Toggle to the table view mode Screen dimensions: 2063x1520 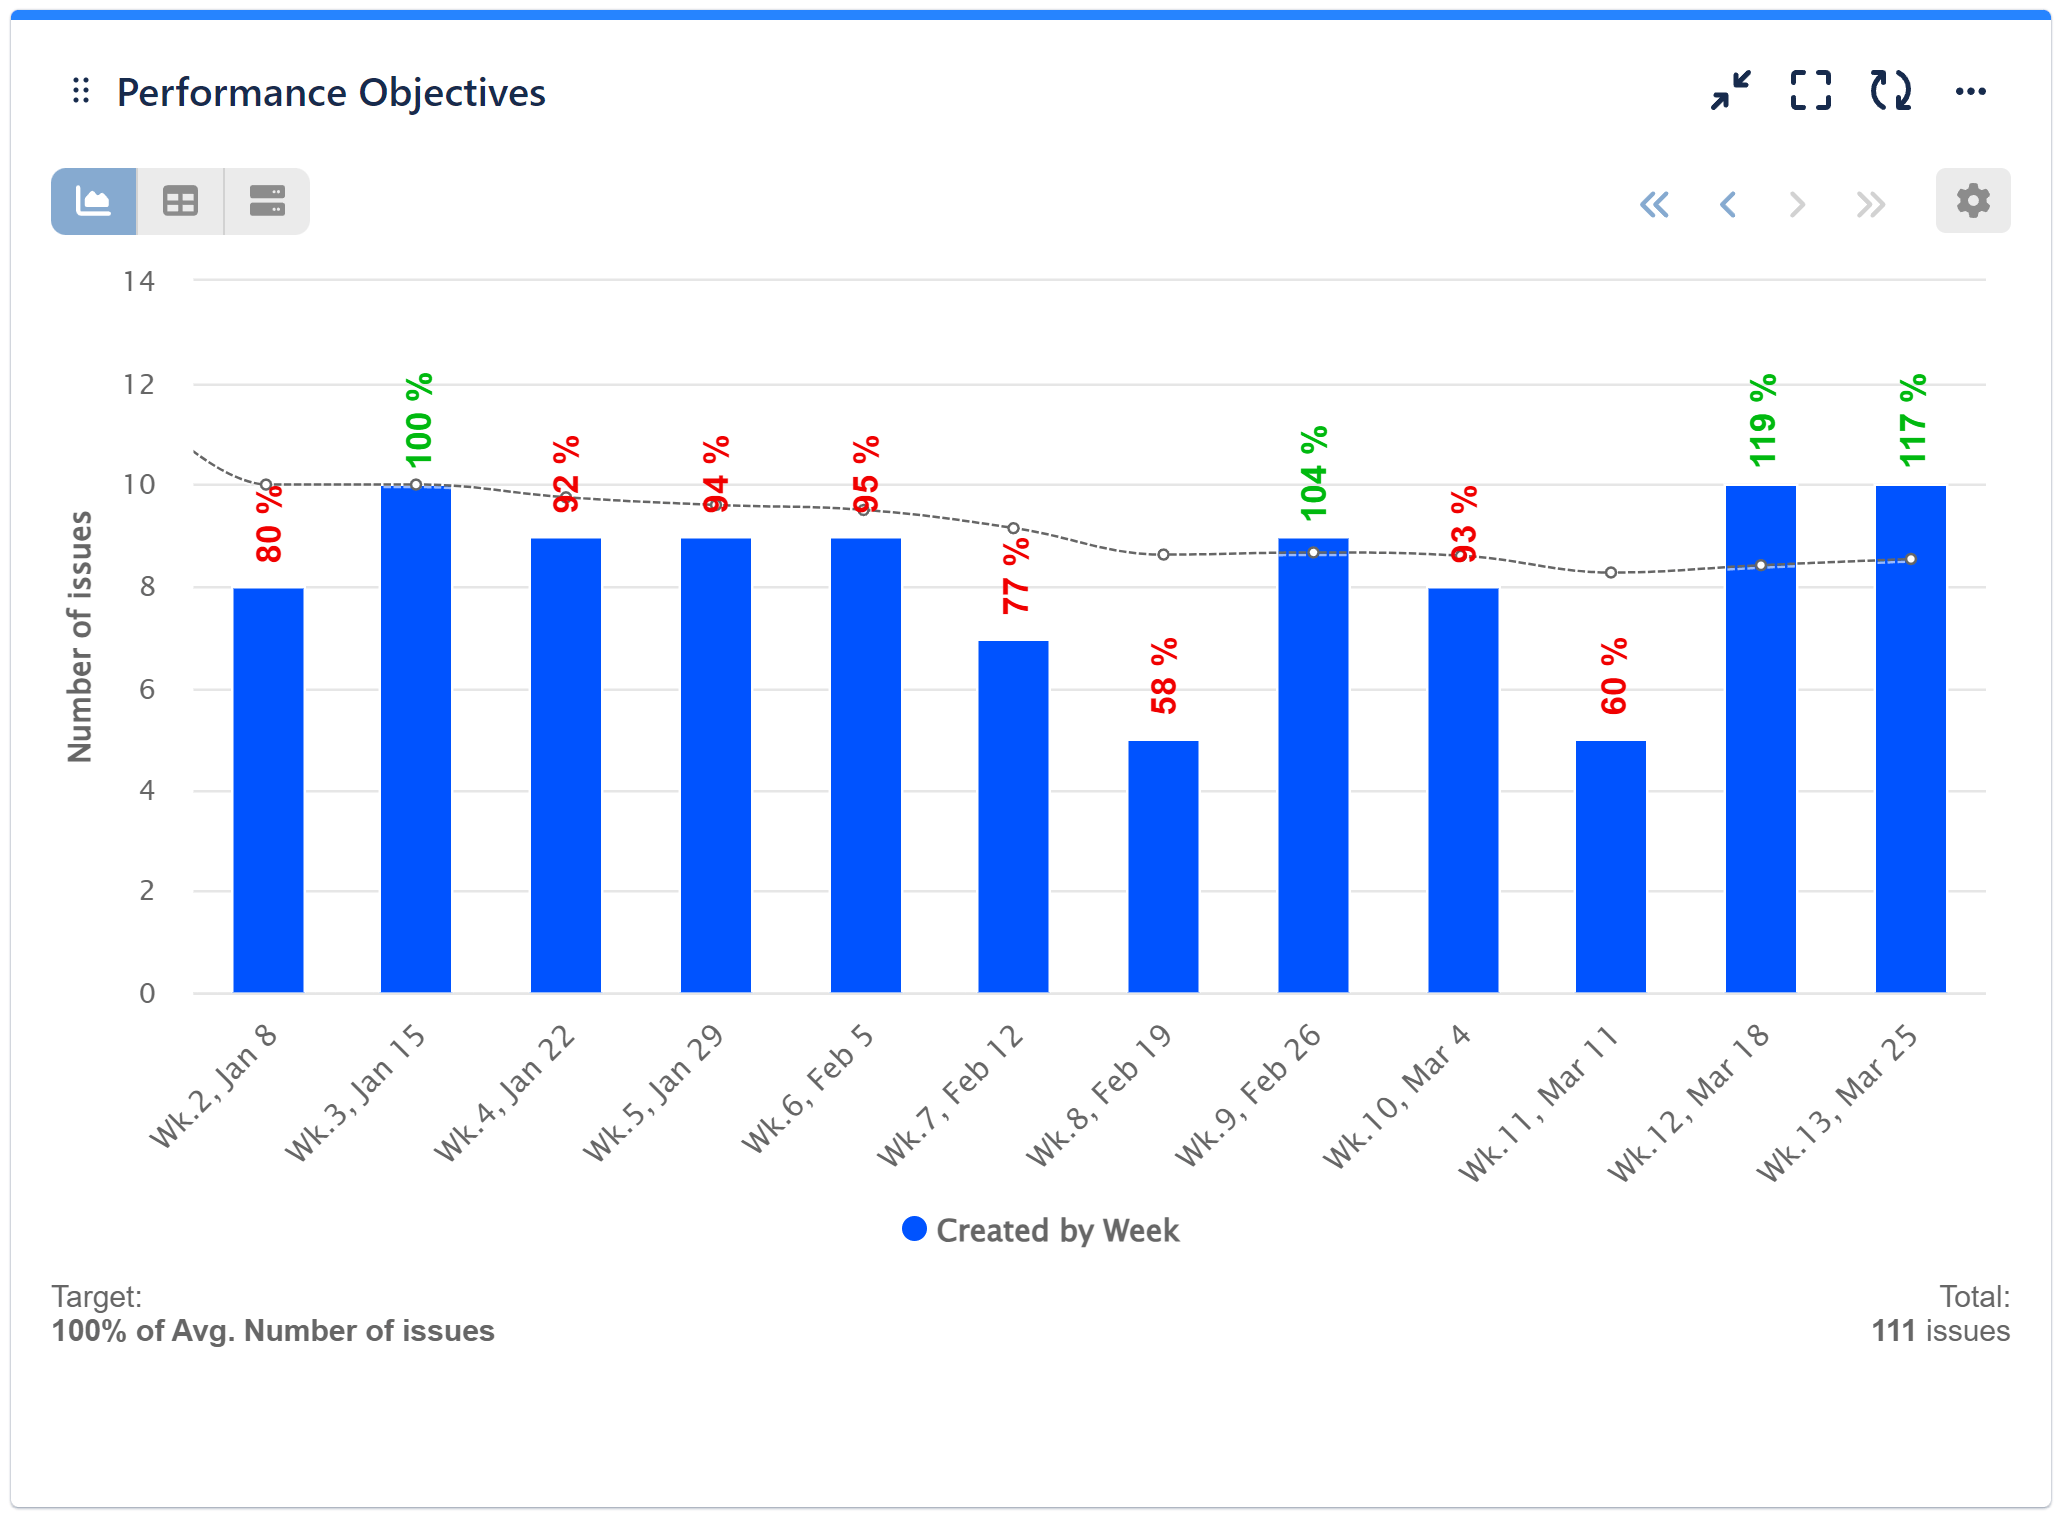[x=180, y=200]
